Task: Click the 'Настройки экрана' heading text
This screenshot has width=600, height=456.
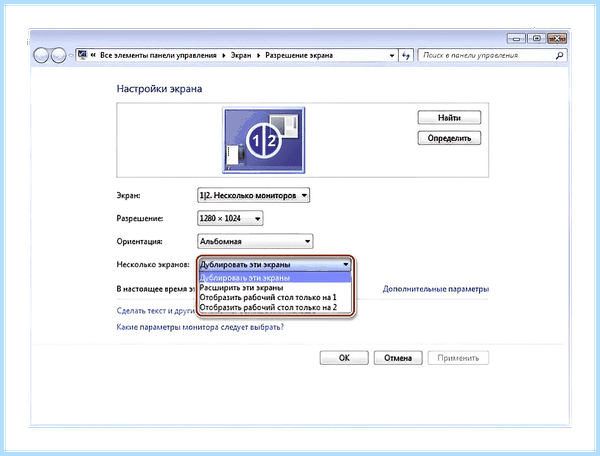Action: [159, 89]
